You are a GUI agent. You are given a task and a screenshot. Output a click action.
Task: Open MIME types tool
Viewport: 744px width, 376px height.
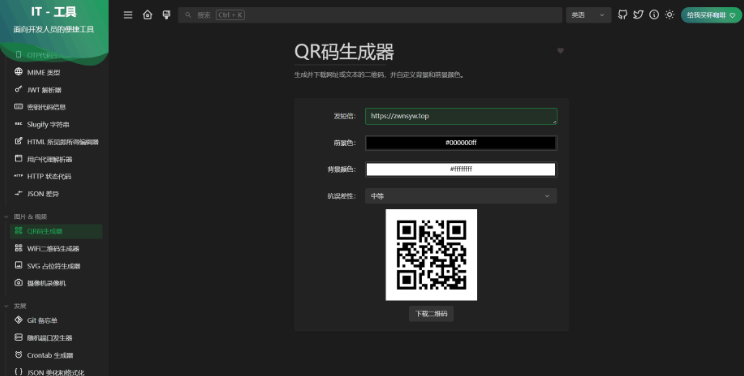56,72
